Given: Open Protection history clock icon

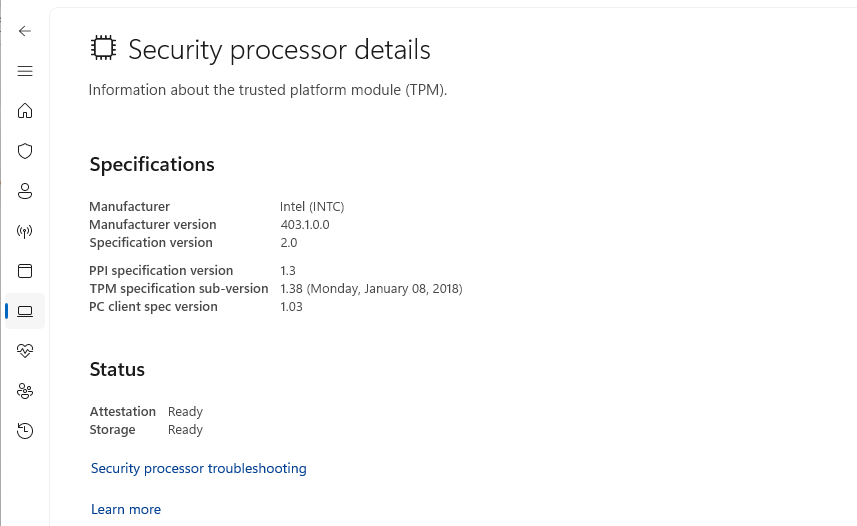Looking at the screenshot, I should (25, 431).
